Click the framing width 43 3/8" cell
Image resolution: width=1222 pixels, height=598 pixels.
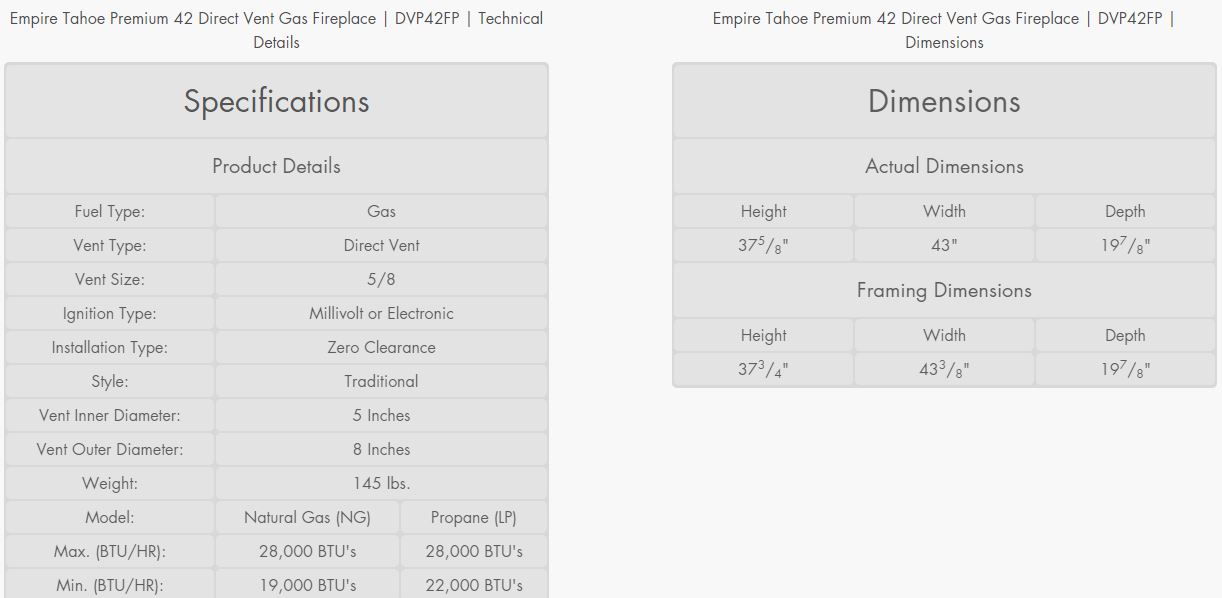point(944,369)
